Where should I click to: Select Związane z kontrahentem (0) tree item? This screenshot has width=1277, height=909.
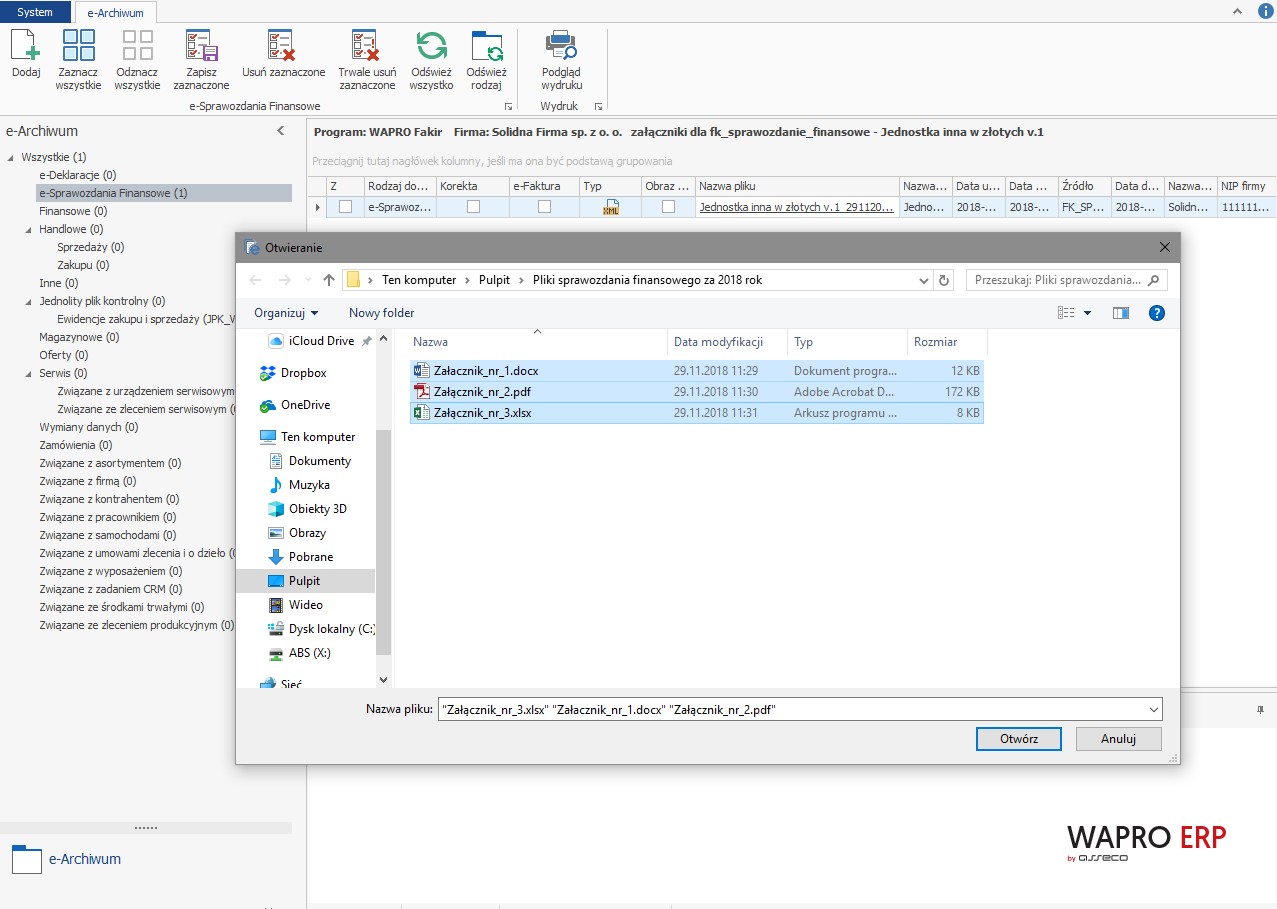pyautogui.click(x=109, y=499)
